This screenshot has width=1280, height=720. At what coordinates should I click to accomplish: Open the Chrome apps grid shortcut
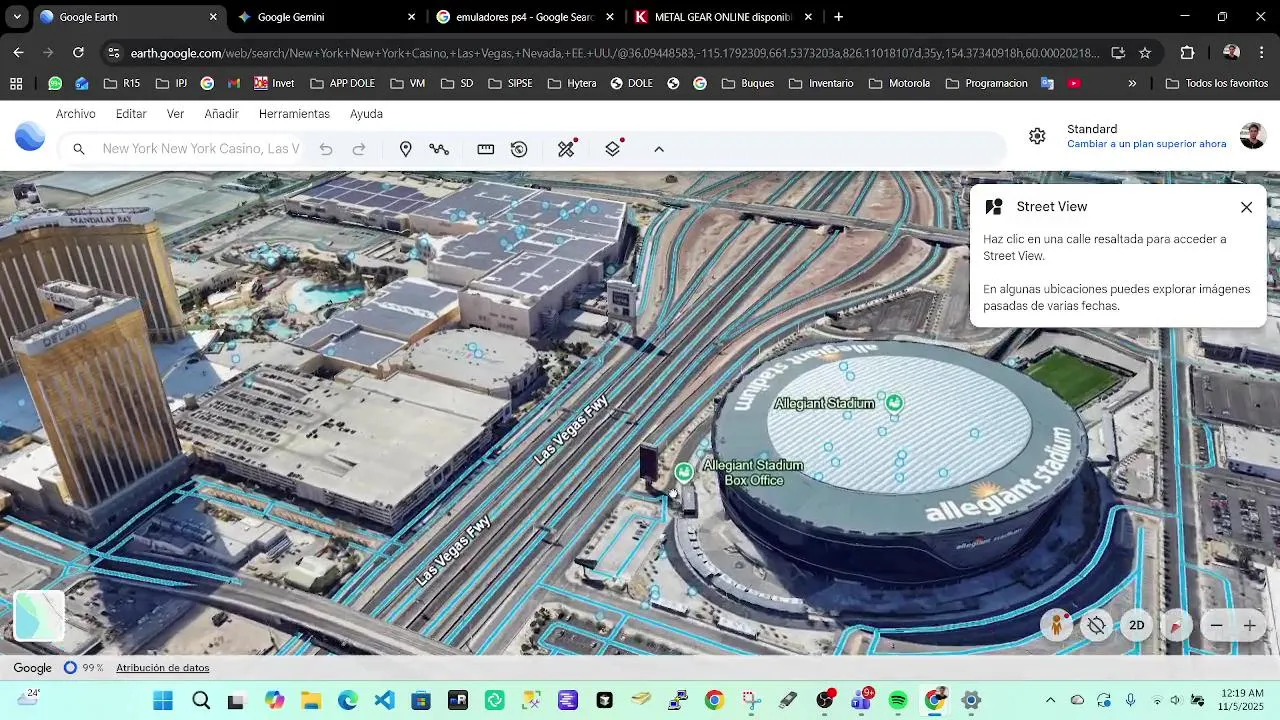click(16, 83)
